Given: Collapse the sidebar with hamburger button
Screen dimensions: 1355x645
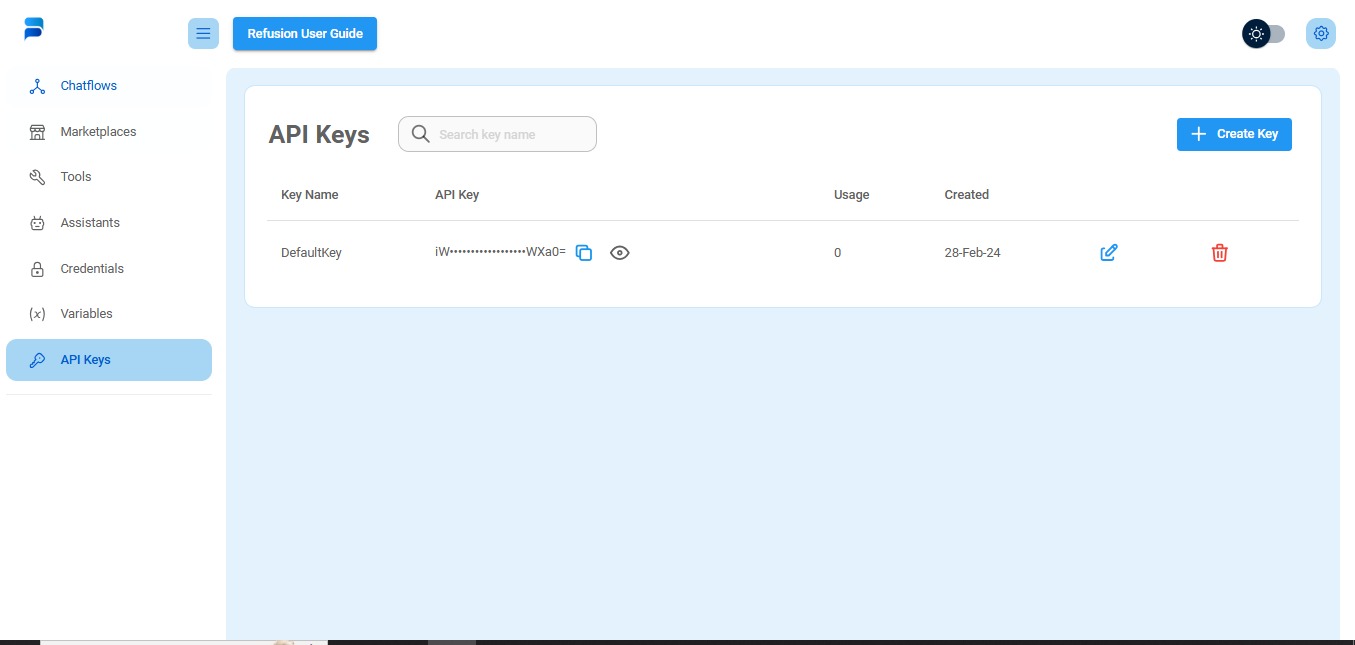Looking at the screenshot, I should pos(203,34).
